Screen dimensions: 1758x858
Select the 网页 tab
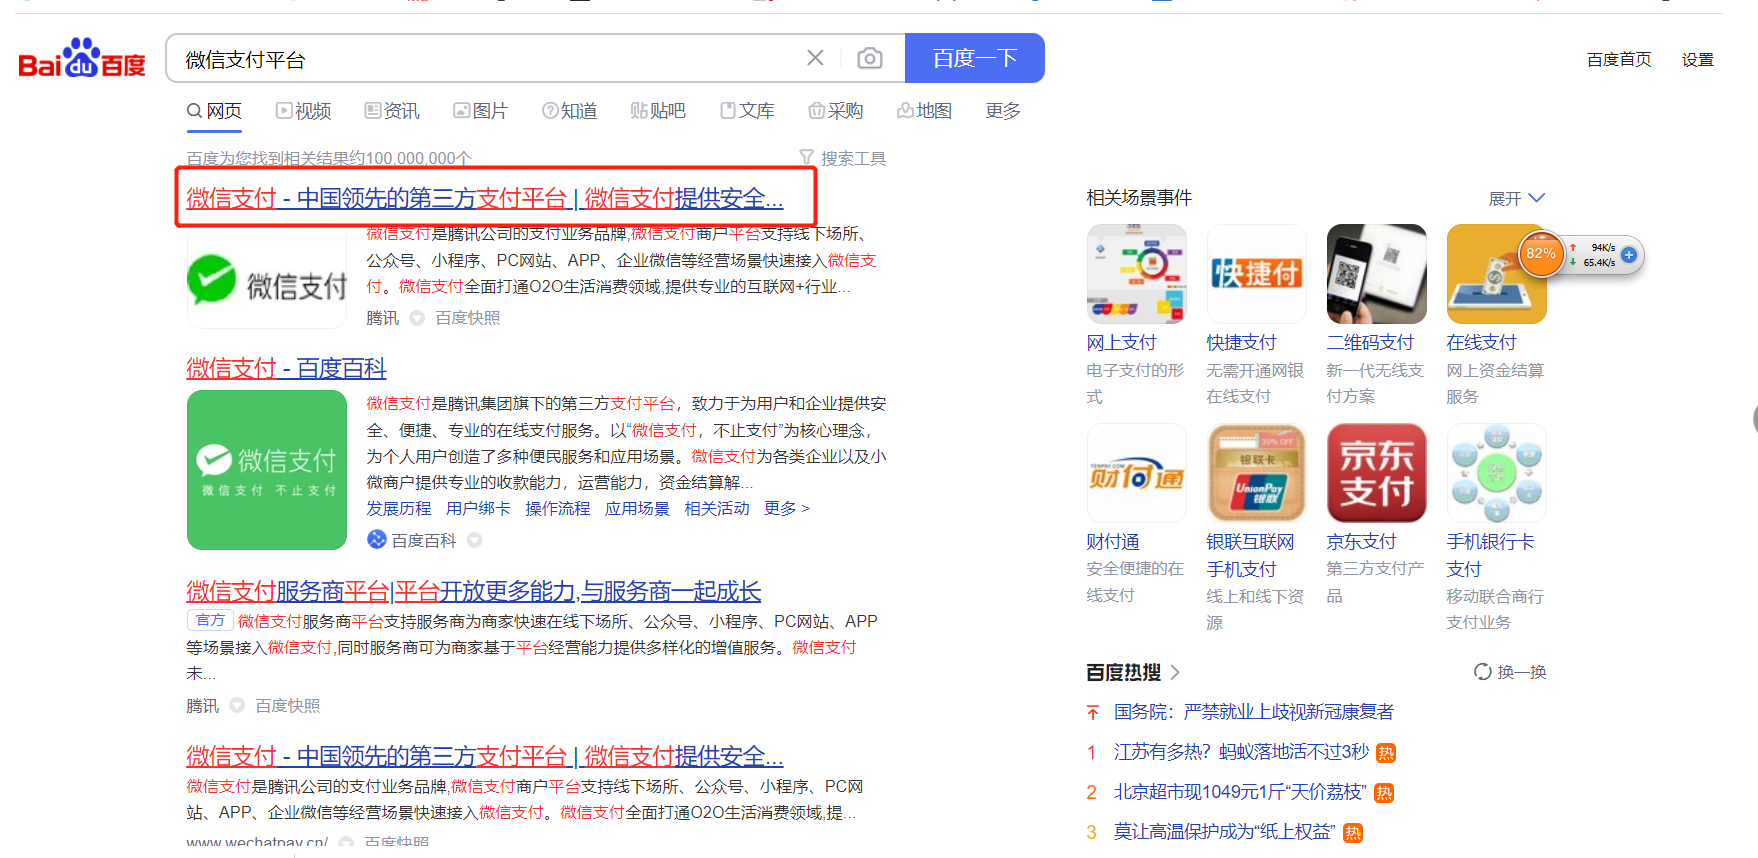[214, 111]
